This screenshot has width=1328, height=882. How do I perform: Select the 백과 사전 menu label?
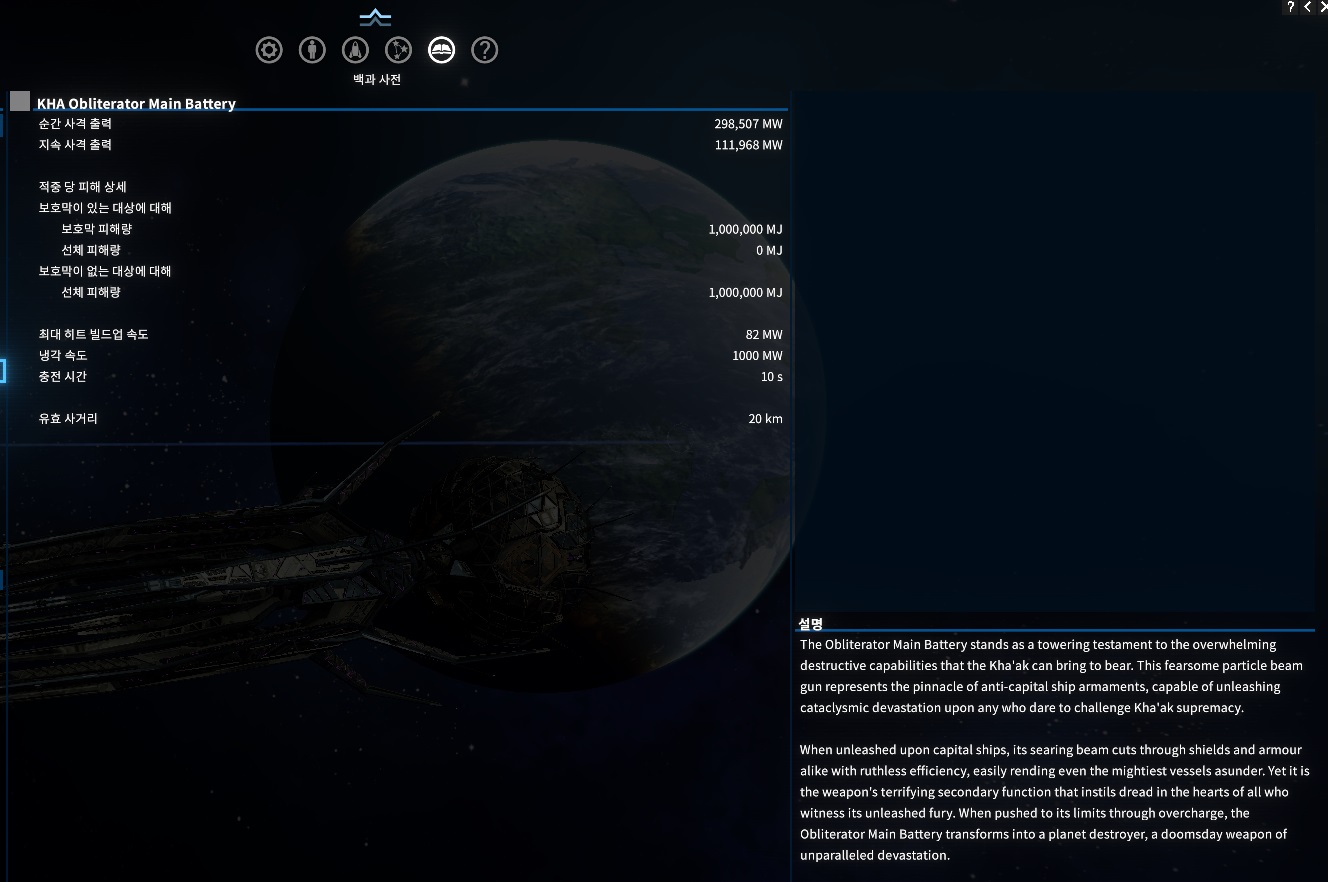[377, 80]
